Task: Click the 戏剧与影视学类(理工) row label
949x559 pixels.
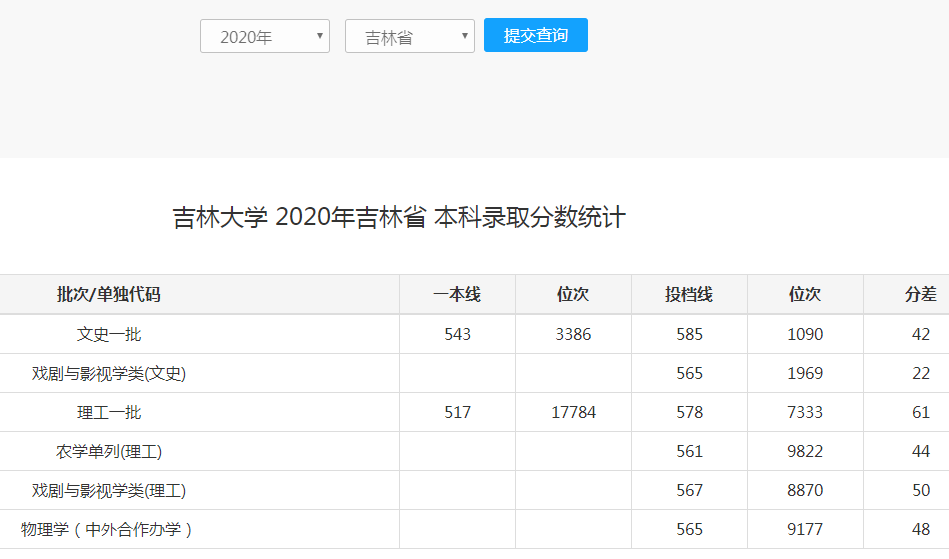Action: tap(108, 491)
